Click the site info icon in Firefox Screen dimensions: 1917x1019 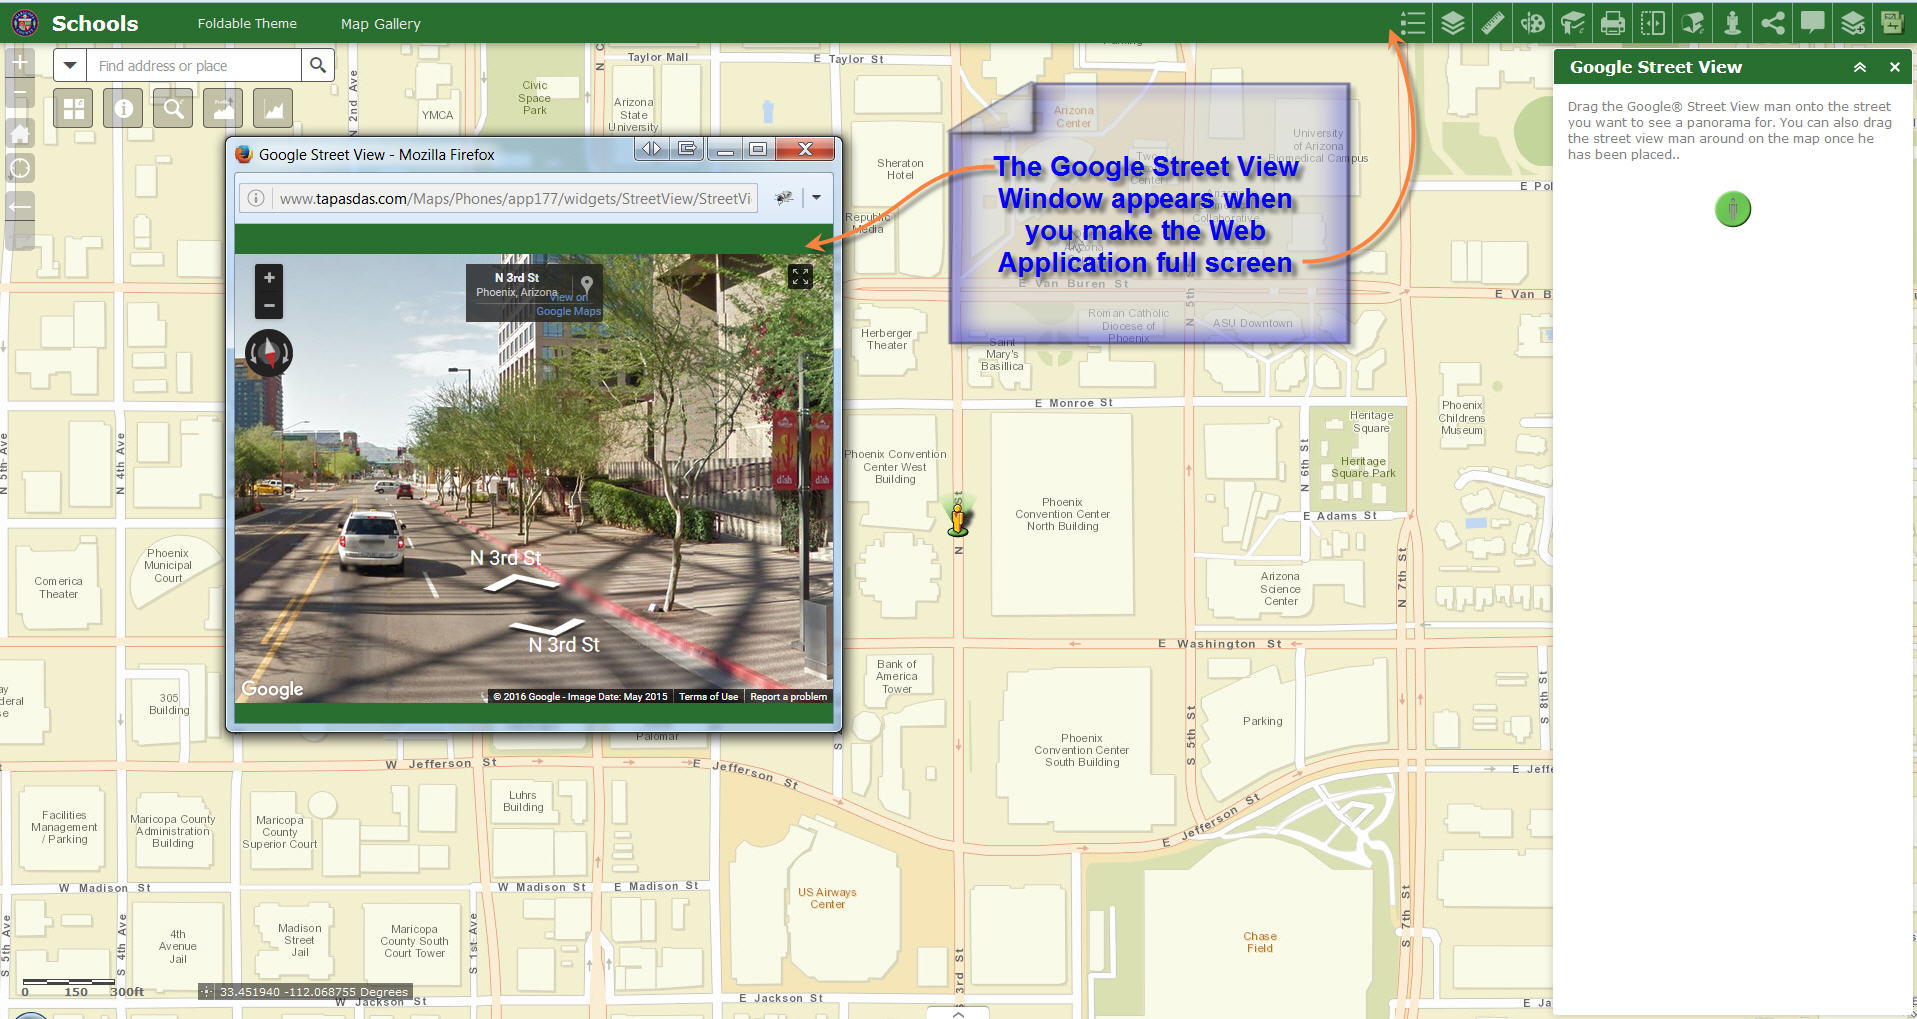point(256,198)
